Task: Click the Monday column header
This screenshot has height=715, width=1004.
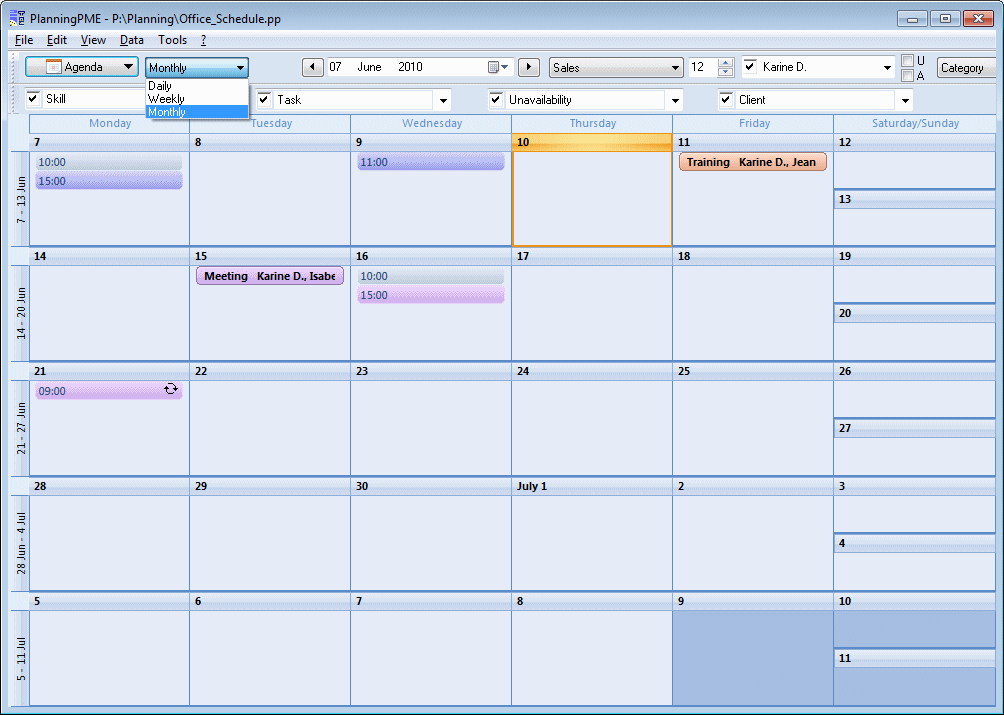Action: (x=109, y=123)
